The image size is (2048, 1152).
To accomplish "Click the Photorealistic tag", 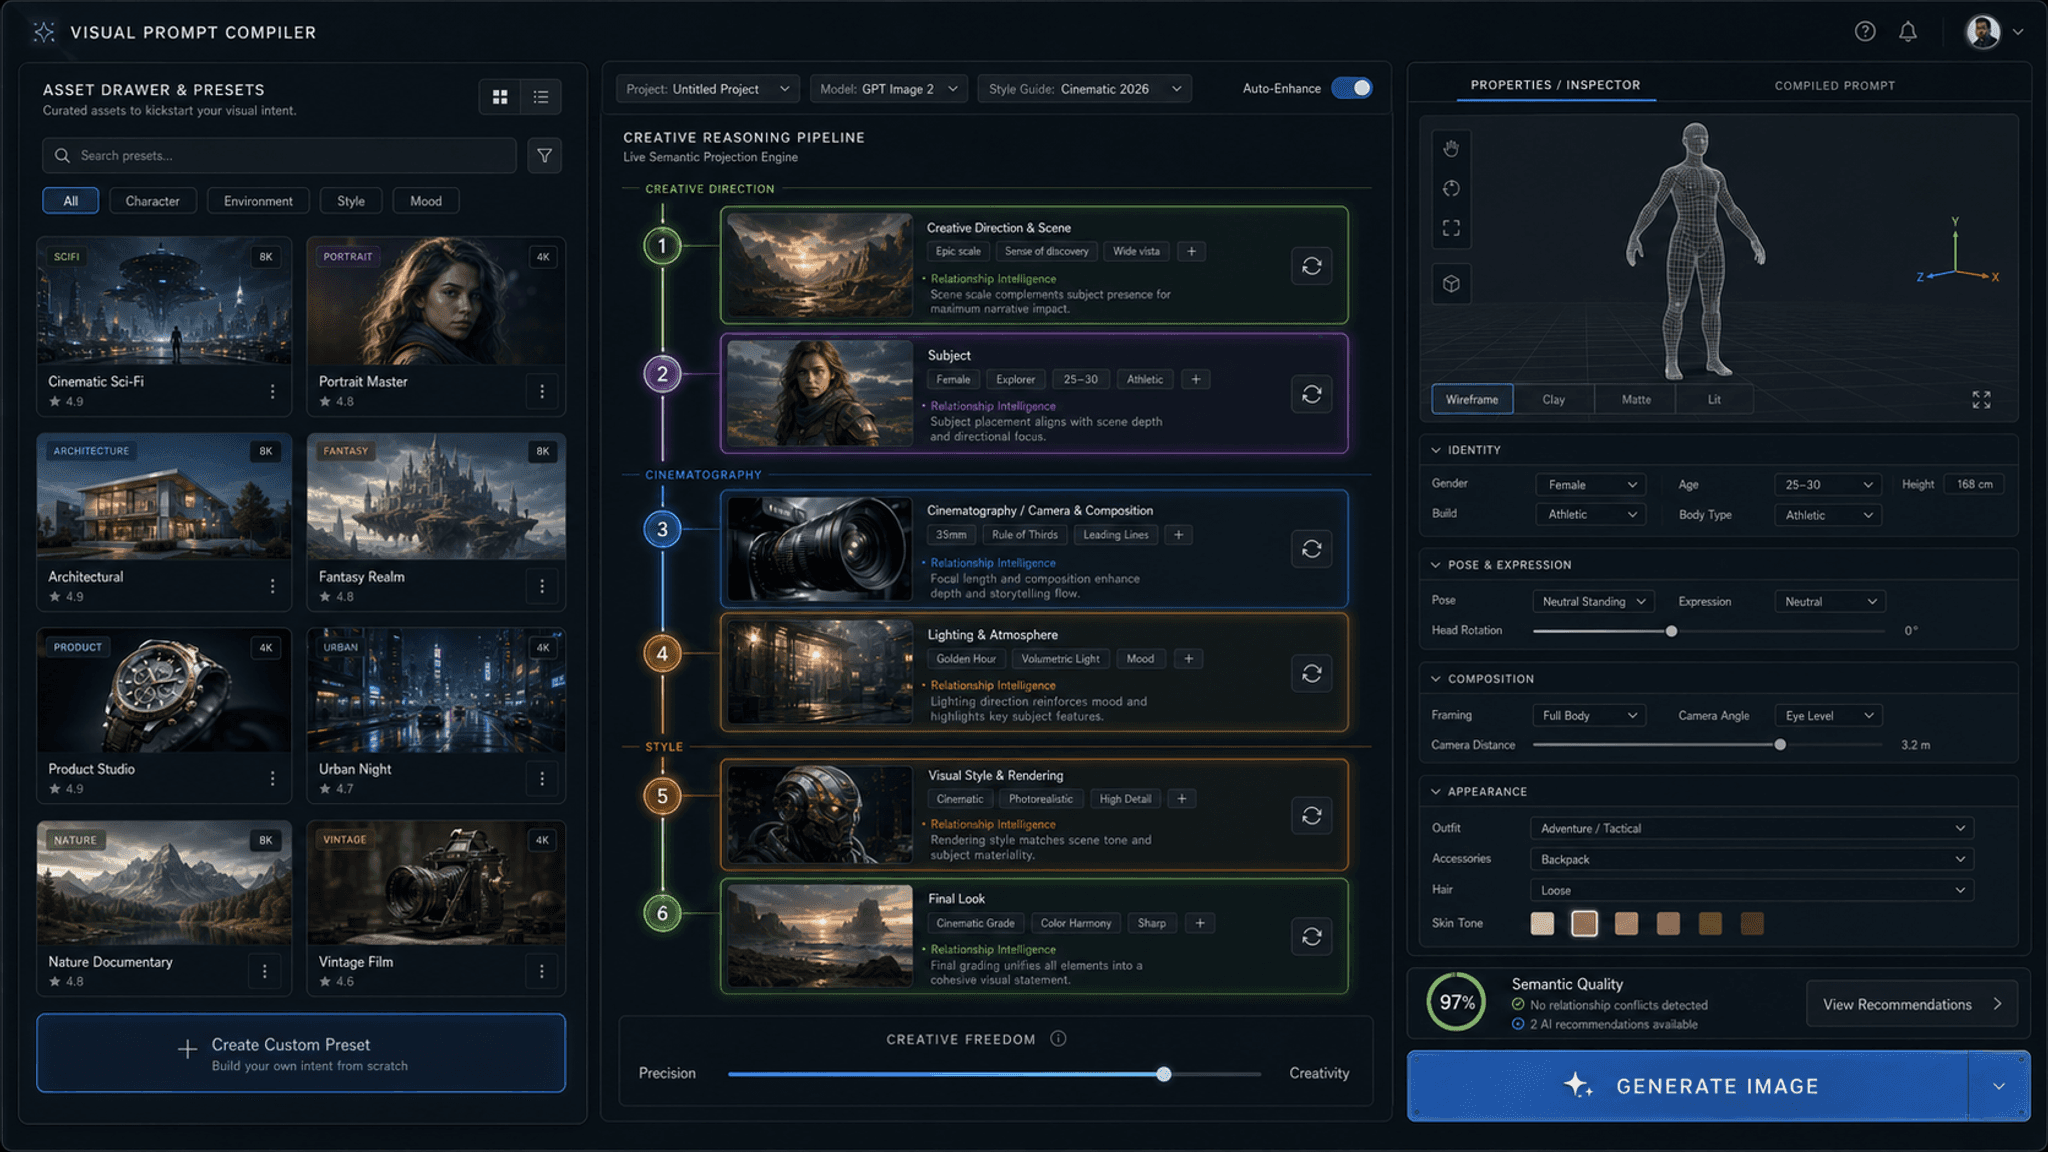I will (1040, 799).
